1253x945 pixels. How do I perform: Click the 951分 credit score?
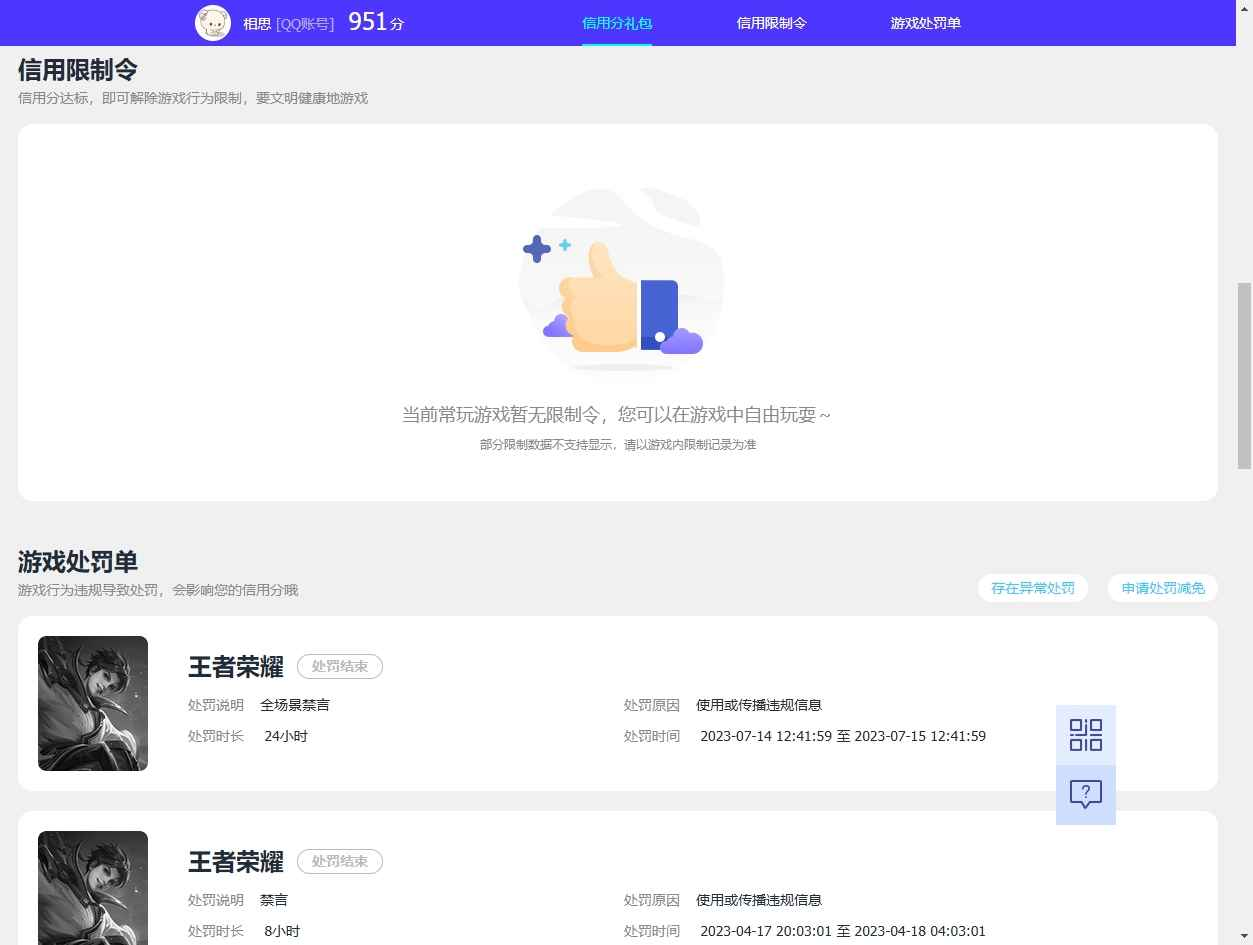[x=376, y=22]
